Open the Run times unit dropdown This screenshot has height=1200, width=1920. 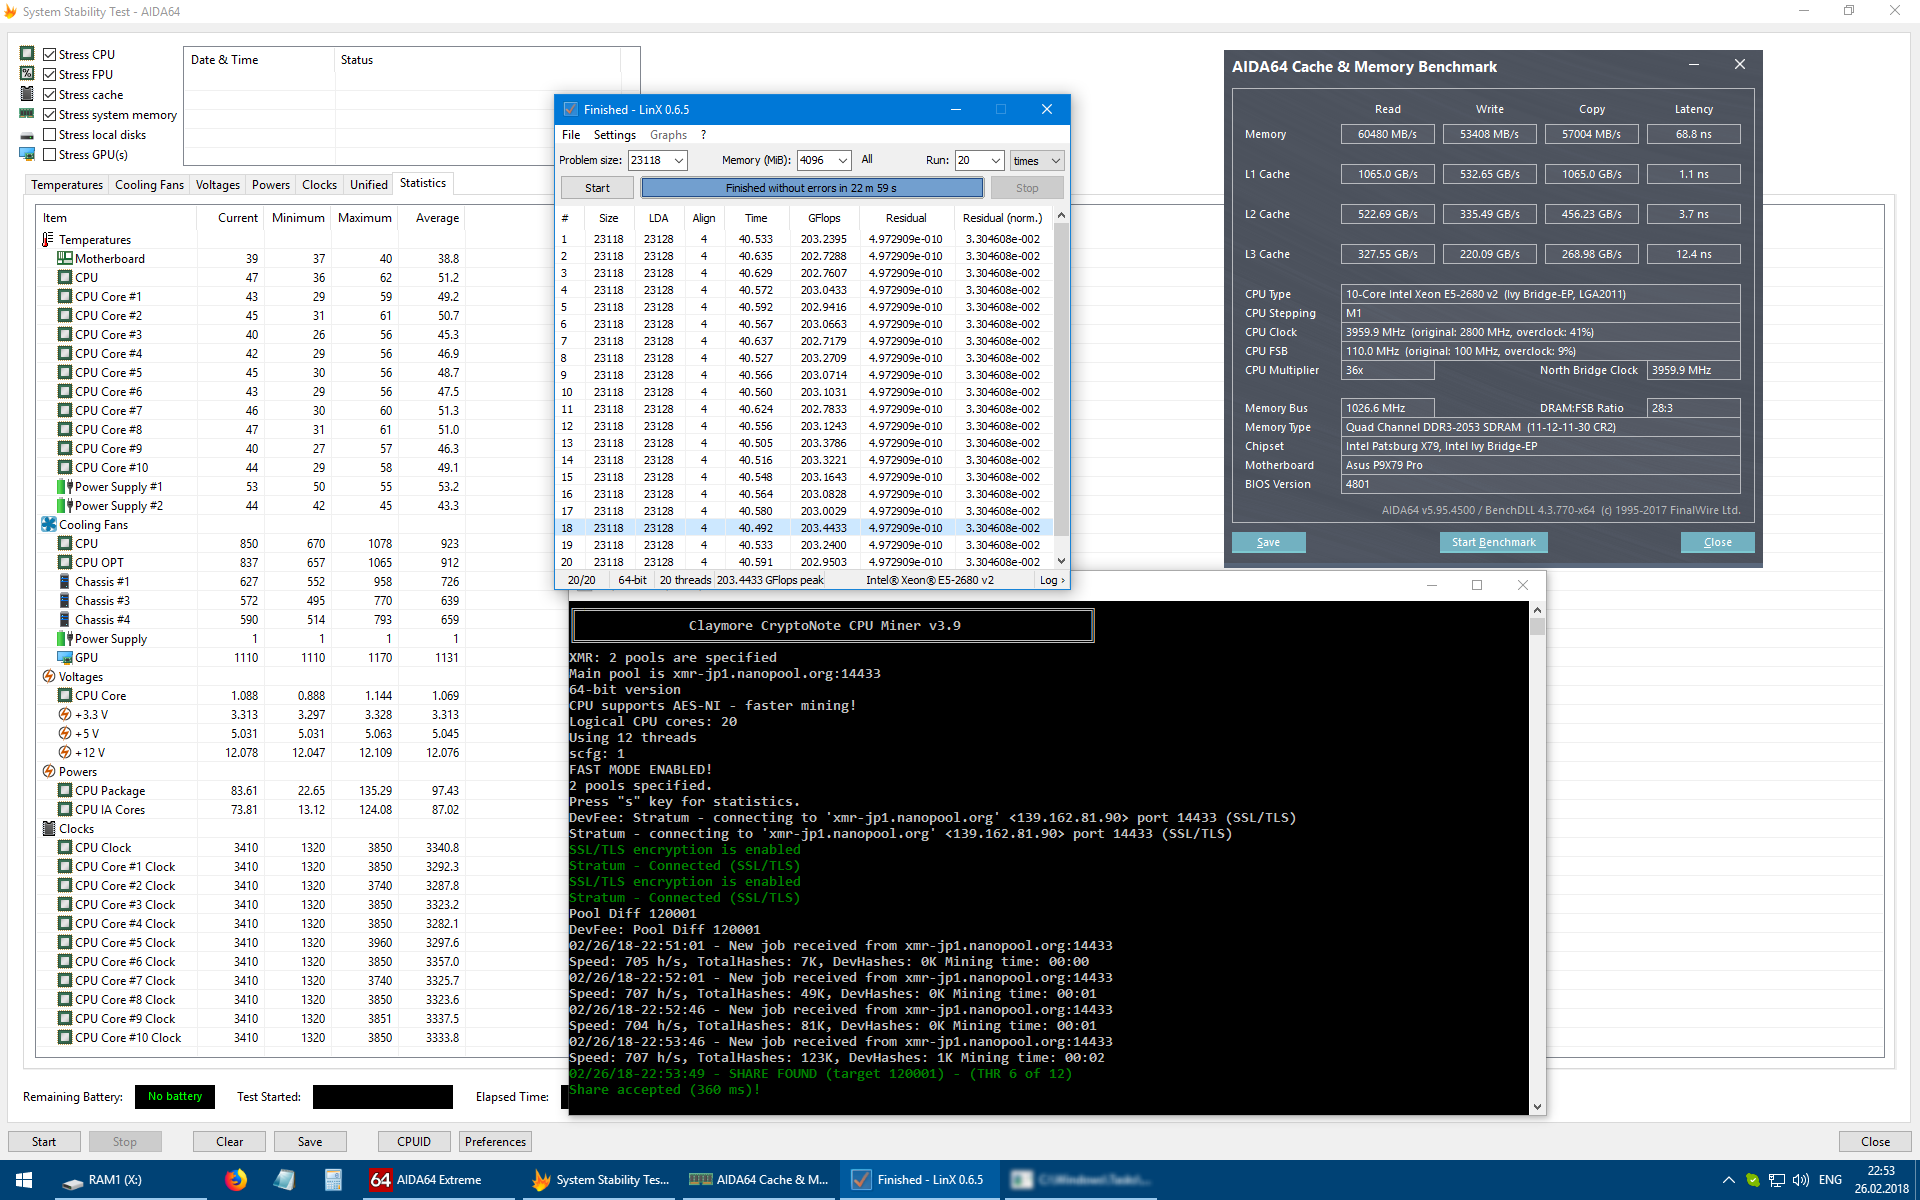click(1055, 160)
